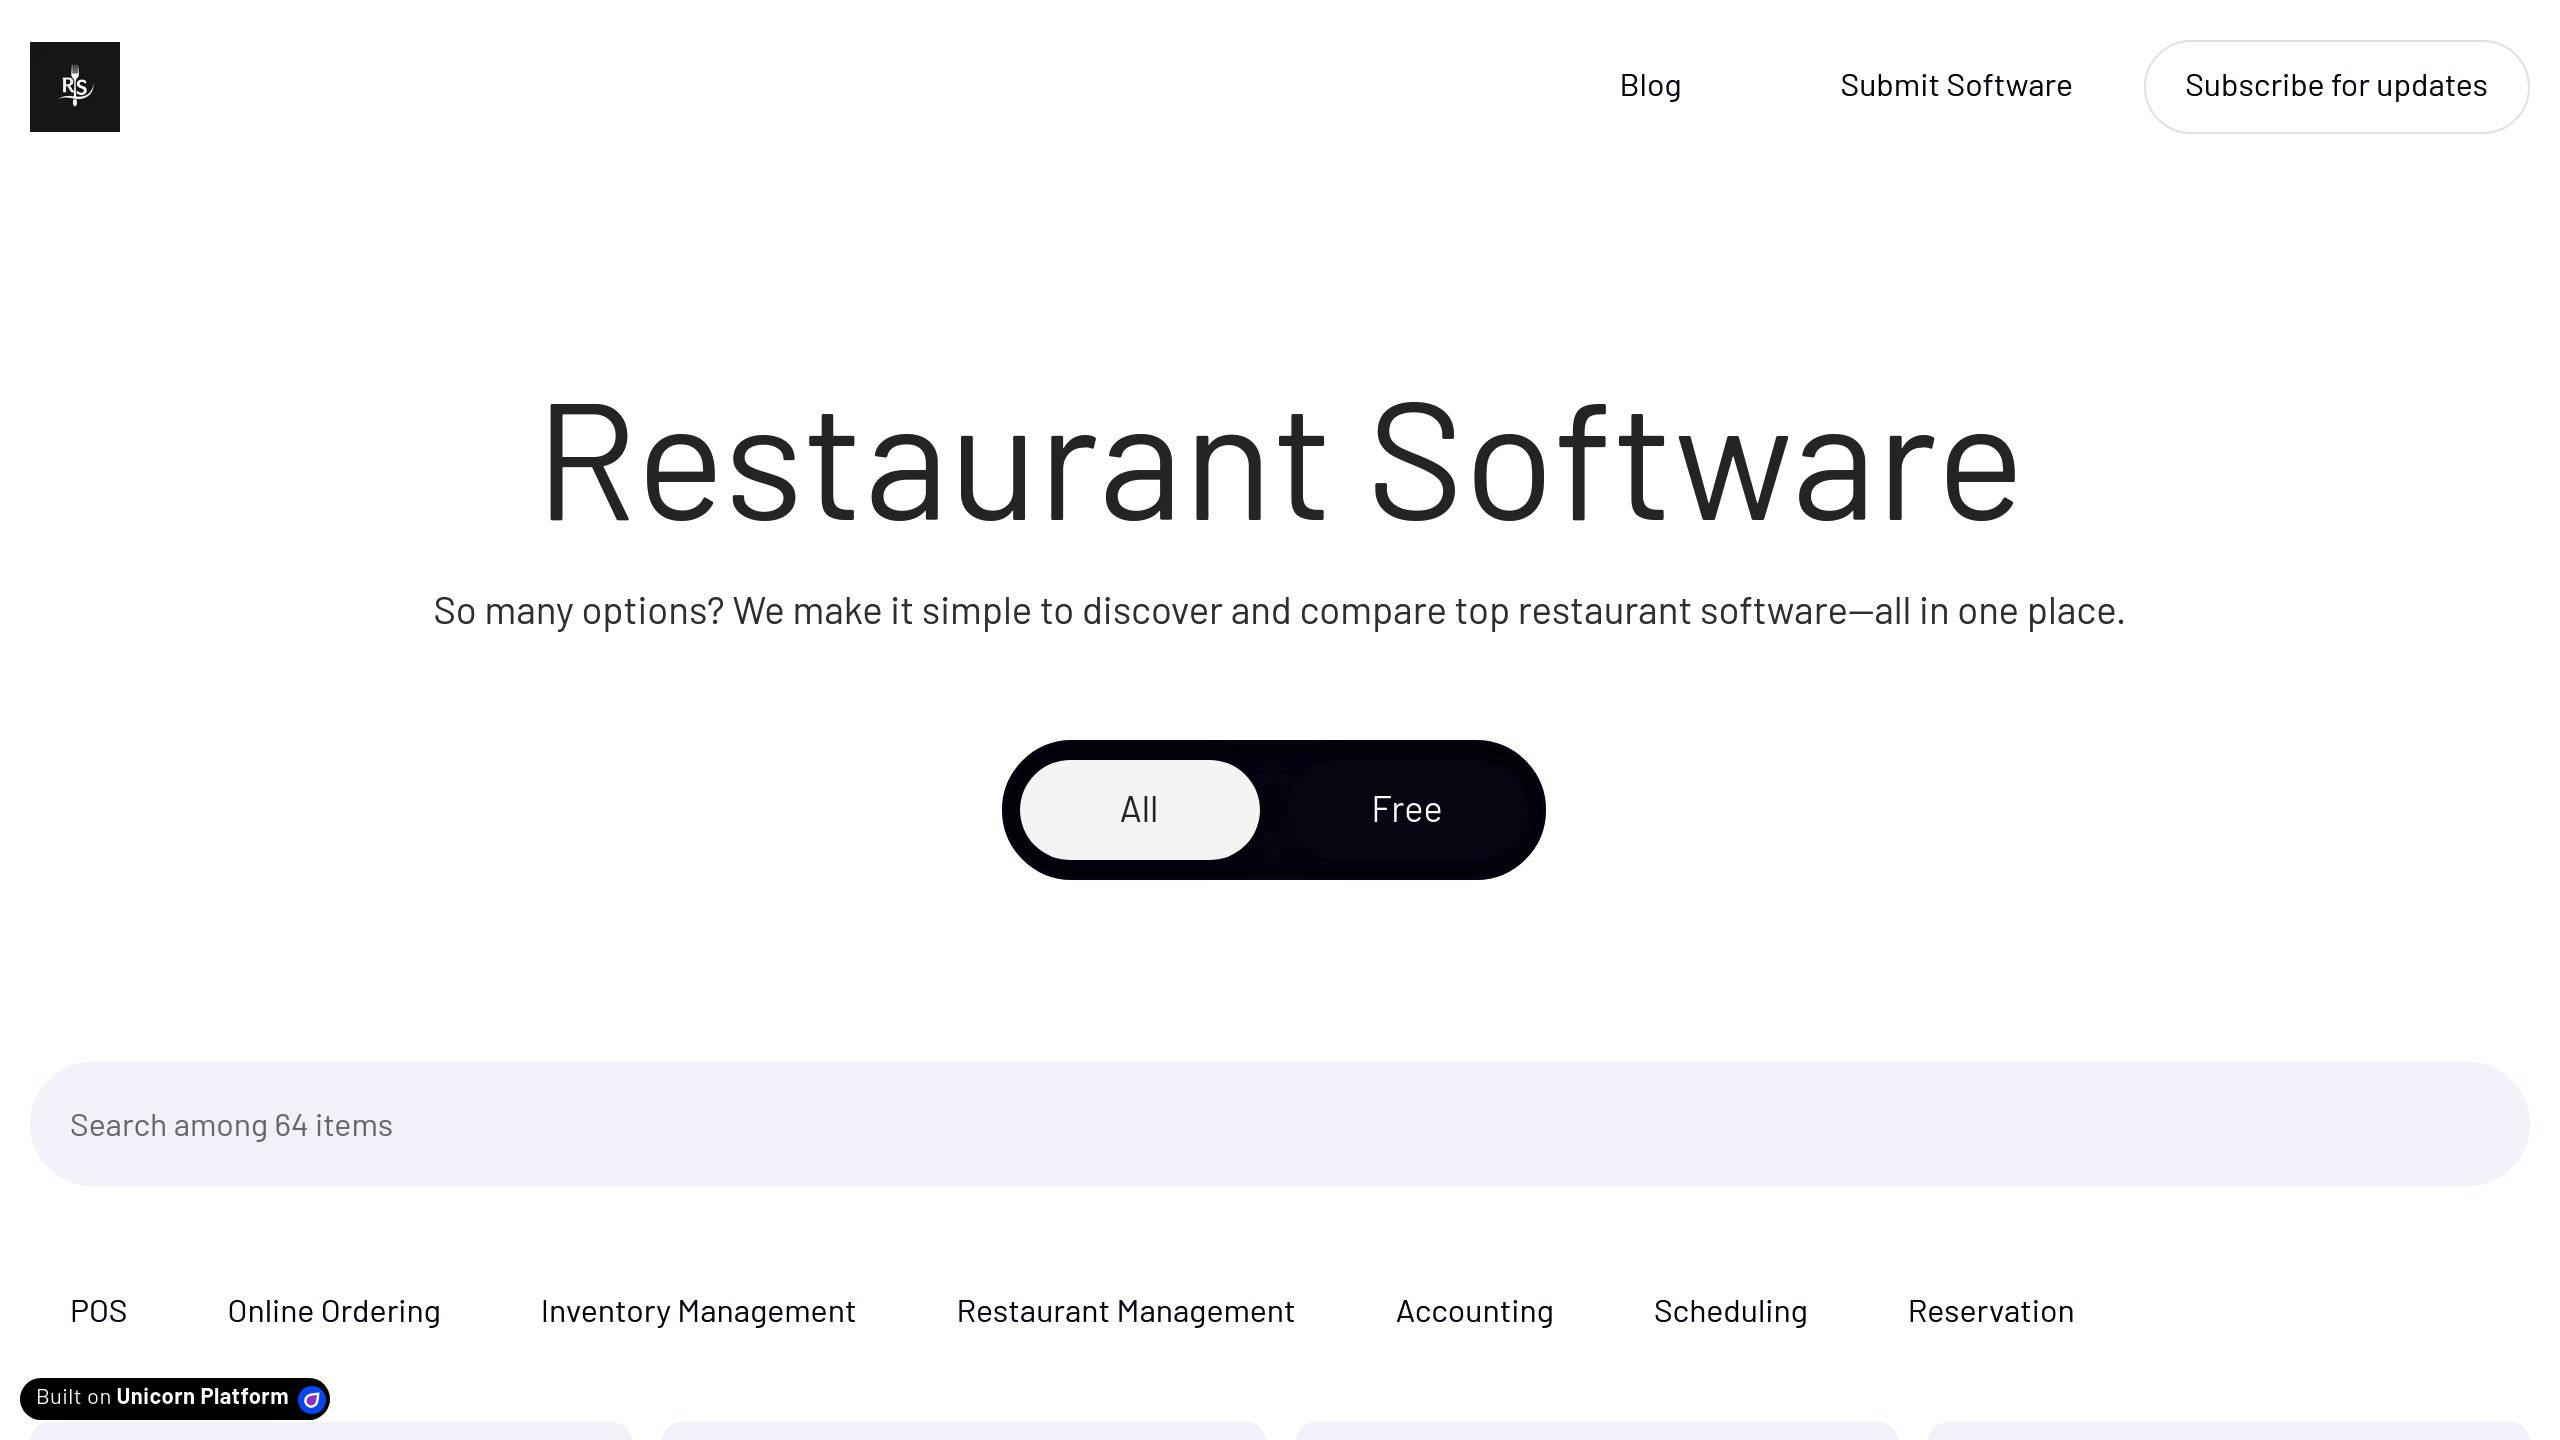2560x1440 pixels.
Task: Click the Blog navigation link
Action: [1649, 84]
